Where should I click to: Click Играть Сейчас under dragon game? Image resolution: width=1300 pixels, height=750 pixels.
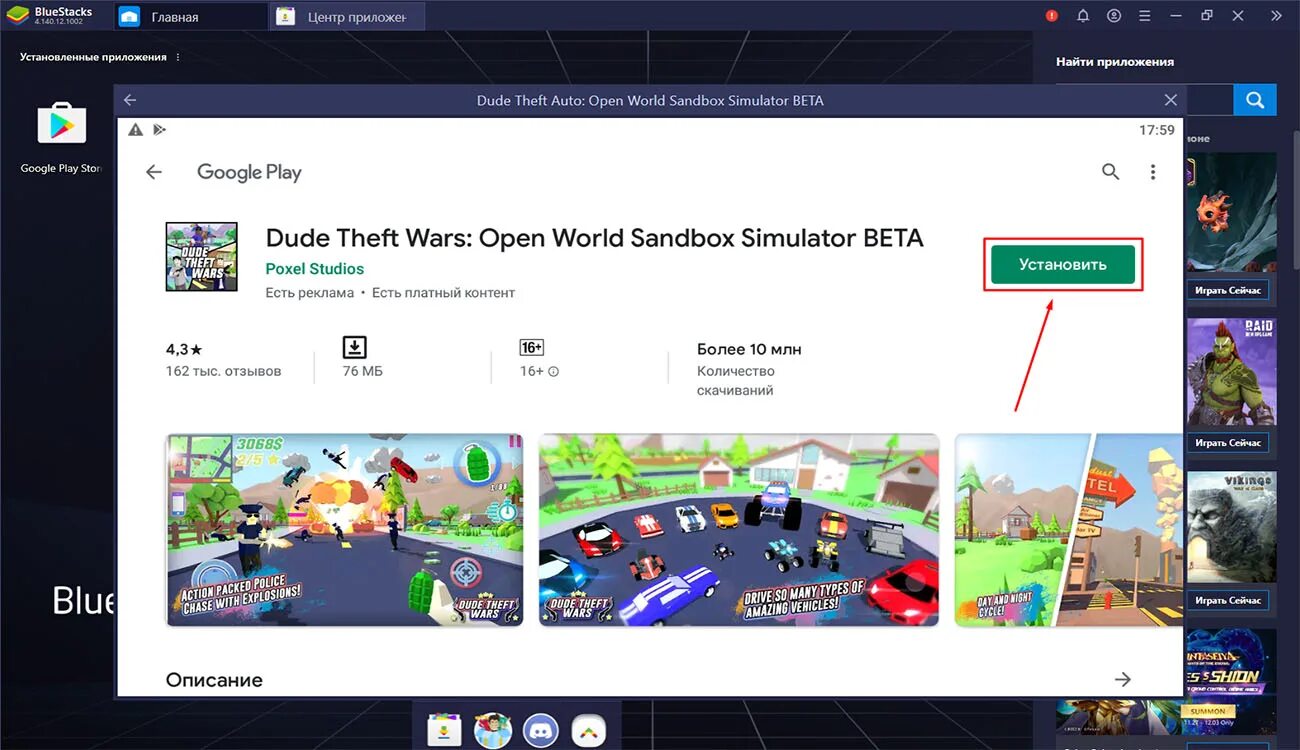tap(1229, 291)
